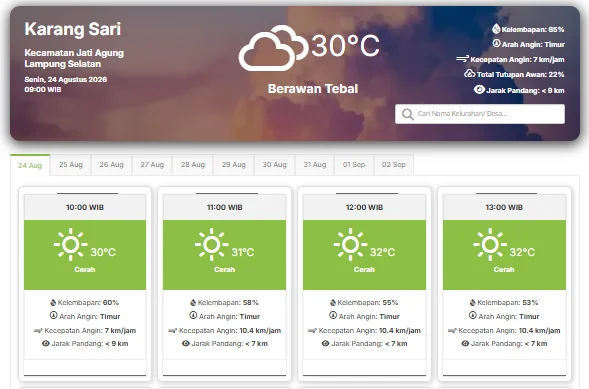This screenshot has height=389, width=589.
Task: Click the large cloudy weather icon
Action: click(273, 48)
